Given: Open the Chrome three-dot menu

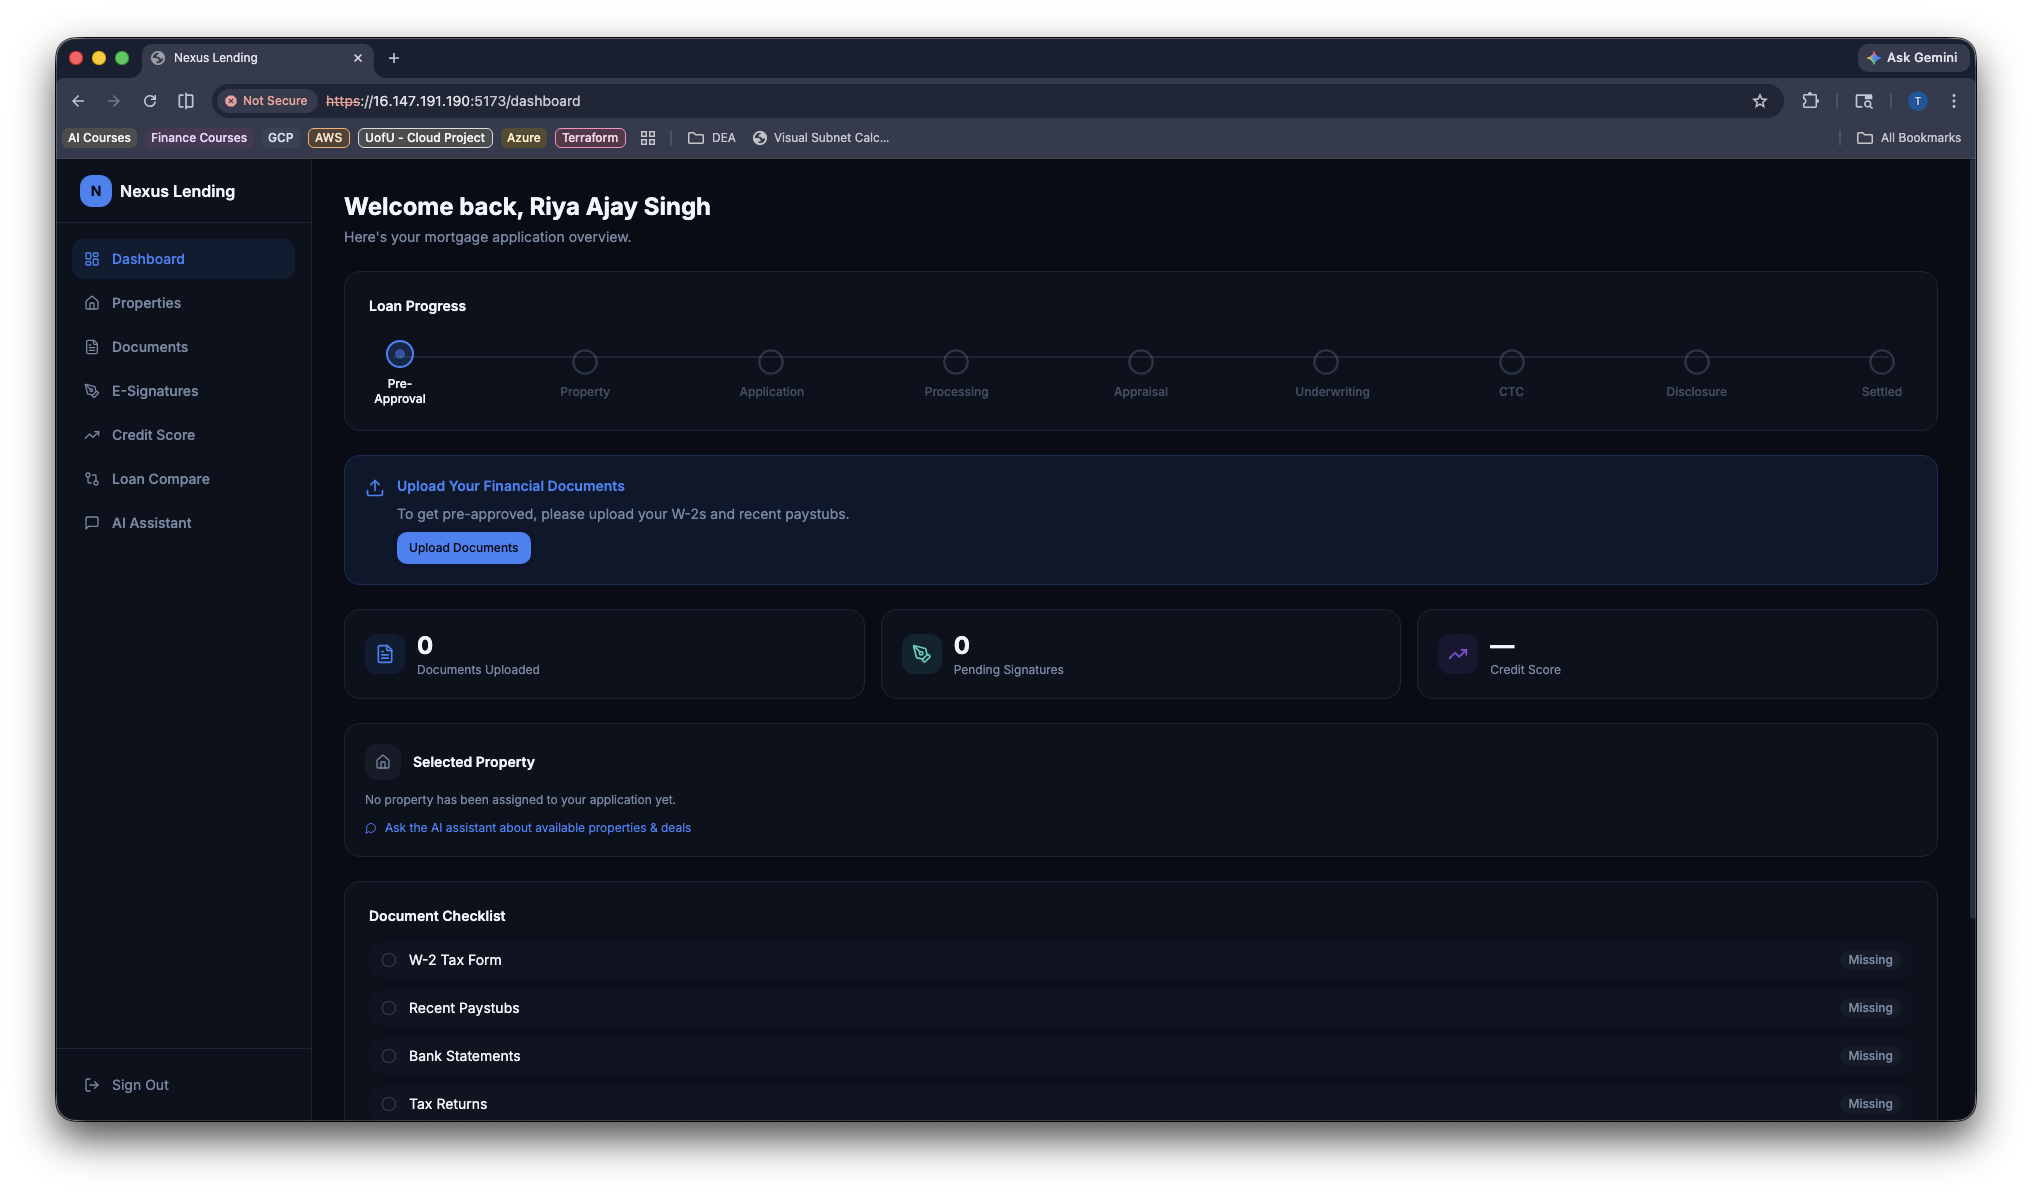Looking at the screenshot, I should click(1953, 101).
